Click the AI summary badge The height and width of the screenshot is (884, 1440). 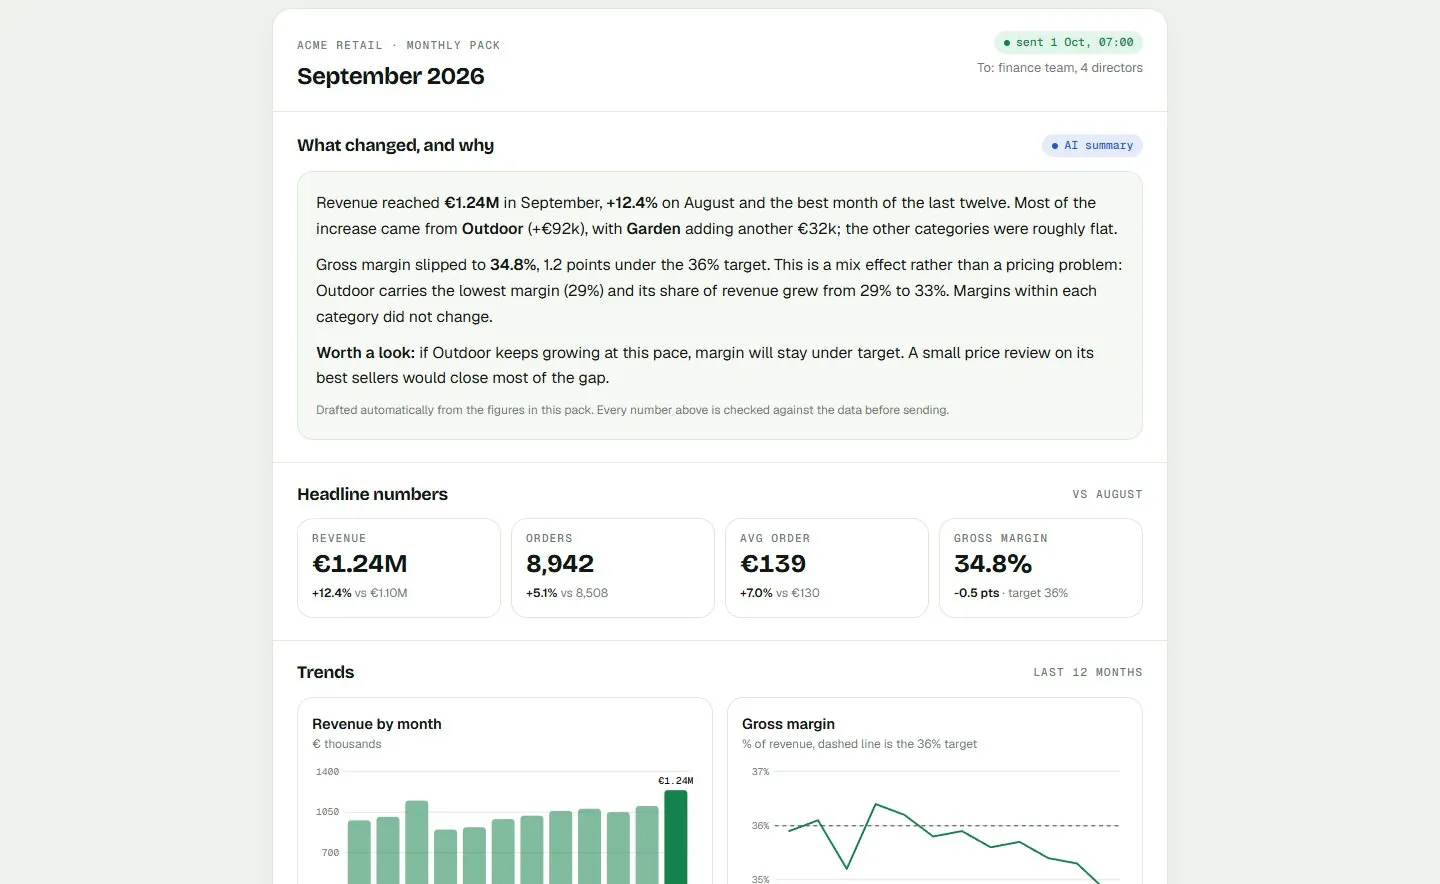1092,145
